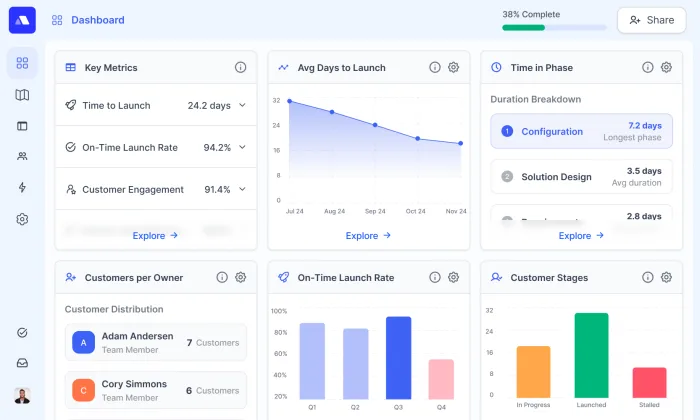
Task: Select the Configuration phase row
Action: click(x=581, y=131)
